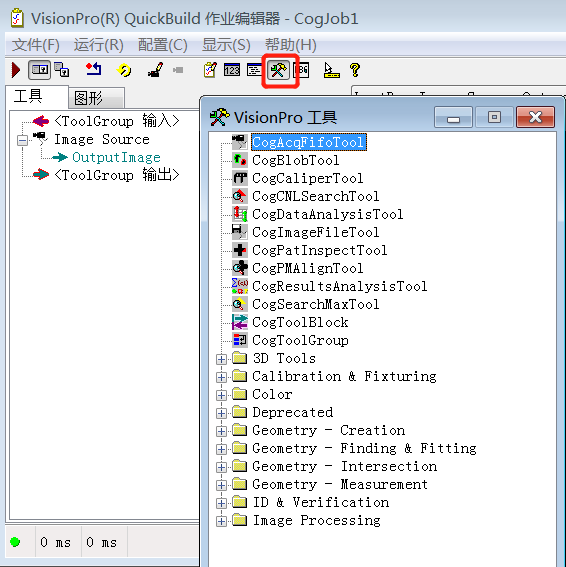Minimize the VisionPro 工具 window
Viewport: 566px width, 567px height.
click(453, 117)
